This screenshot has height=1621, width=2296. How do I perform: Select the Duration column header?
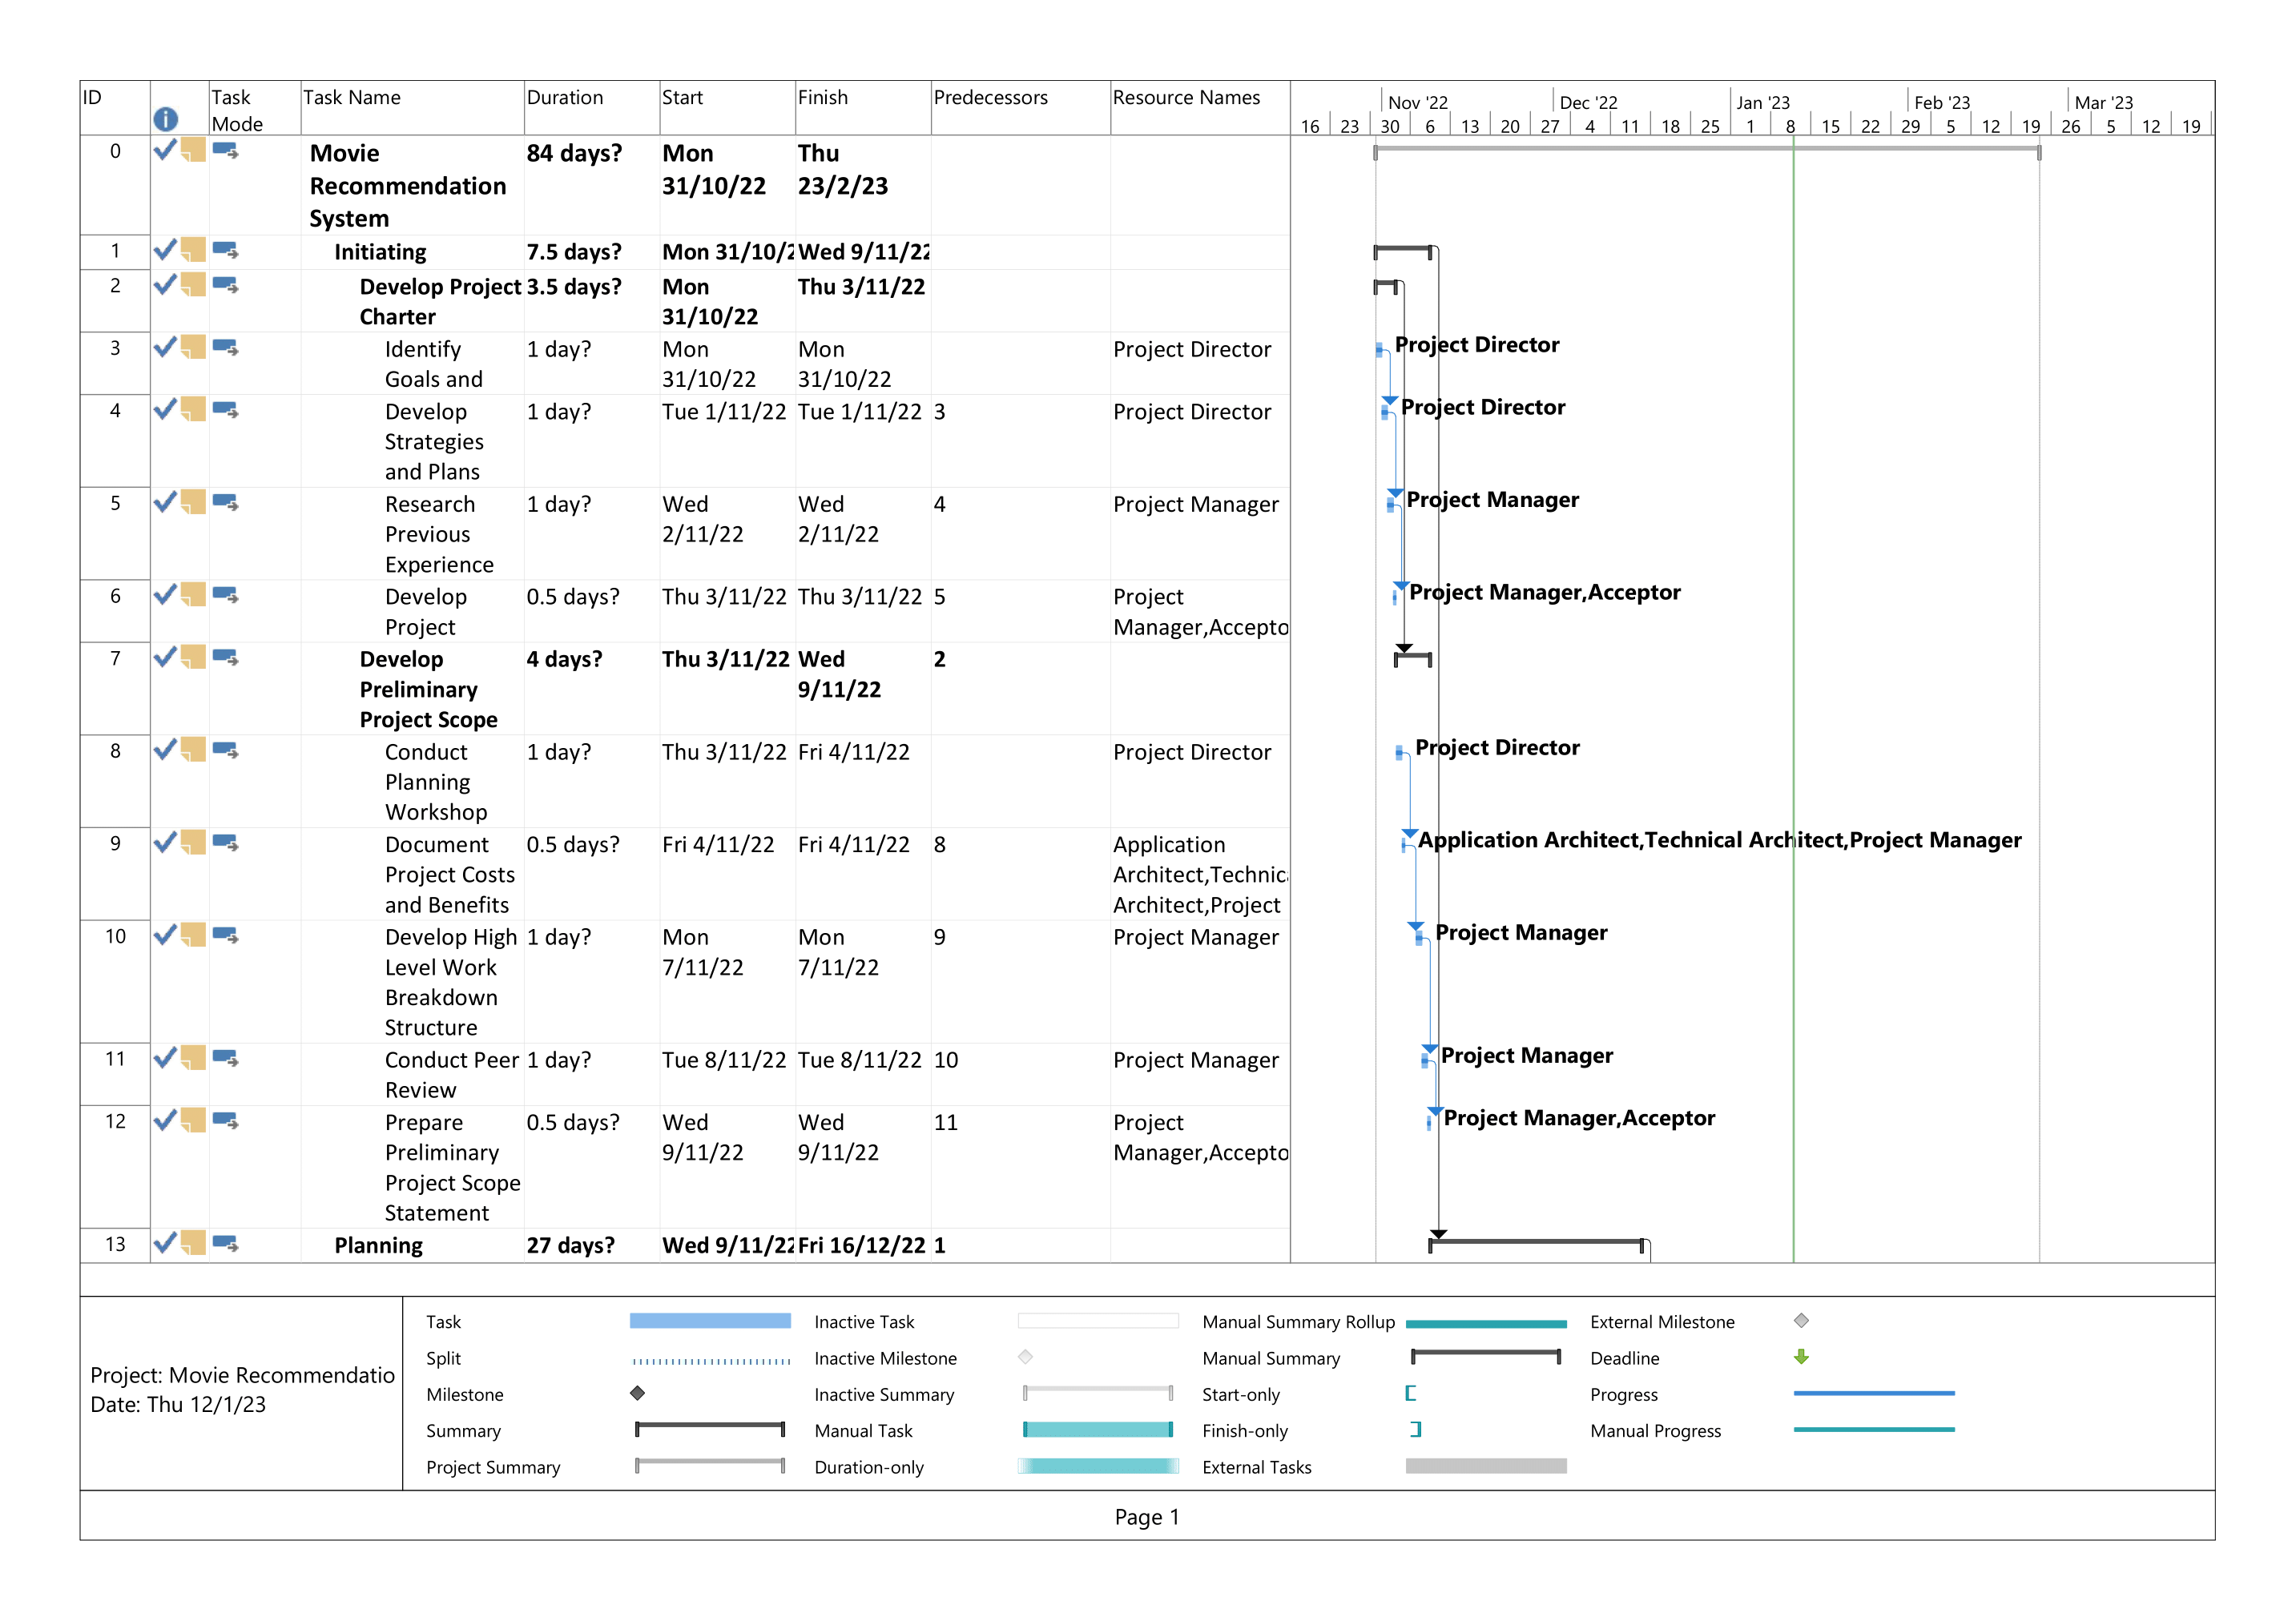(565, 97)
